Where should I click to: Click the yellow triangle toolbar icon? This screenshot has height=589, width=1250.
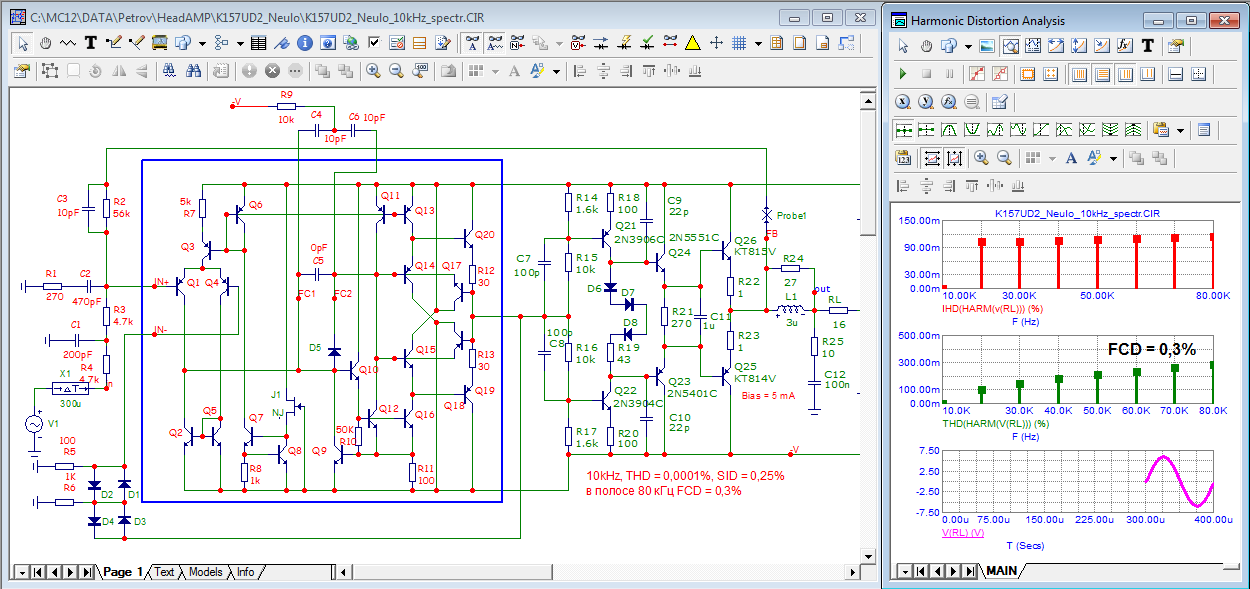click(692, 43)
